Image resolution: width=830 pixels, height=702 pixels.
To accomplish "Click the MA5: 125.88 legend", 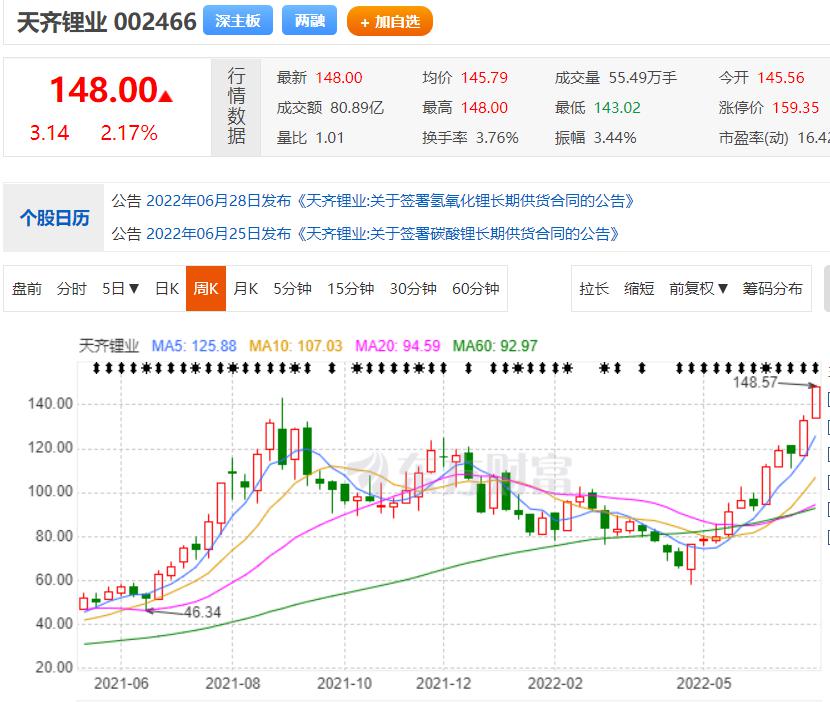I will (194, 346).
